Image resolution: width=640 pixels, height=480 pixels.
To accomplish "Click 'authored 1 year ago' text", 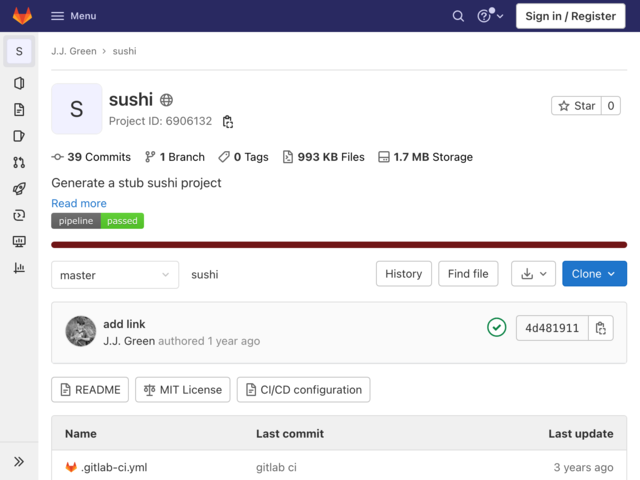I will coord(209,341).
